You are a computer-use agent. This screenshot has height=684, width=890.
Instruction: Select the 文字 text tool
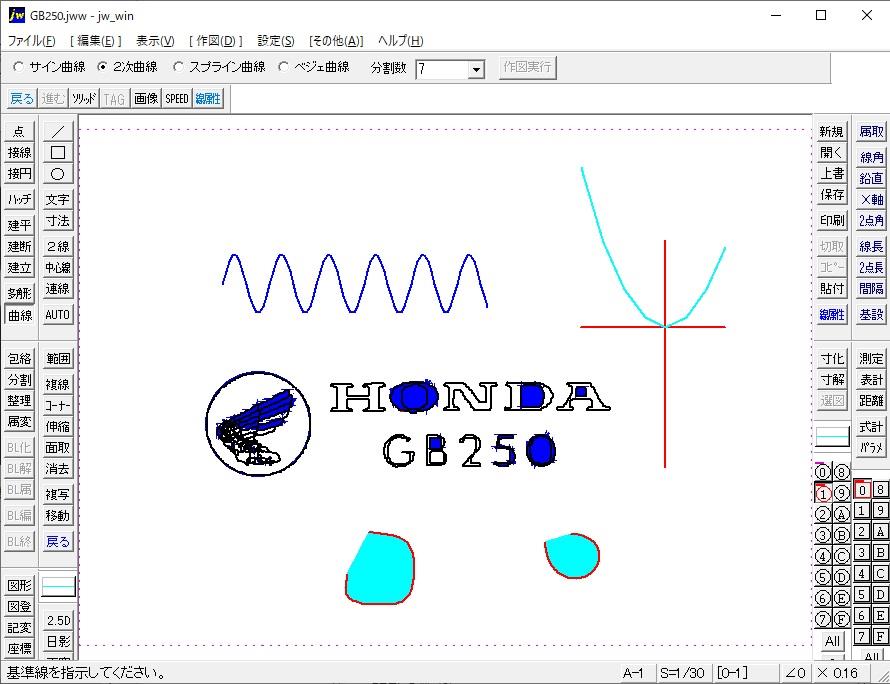point(57,199)
